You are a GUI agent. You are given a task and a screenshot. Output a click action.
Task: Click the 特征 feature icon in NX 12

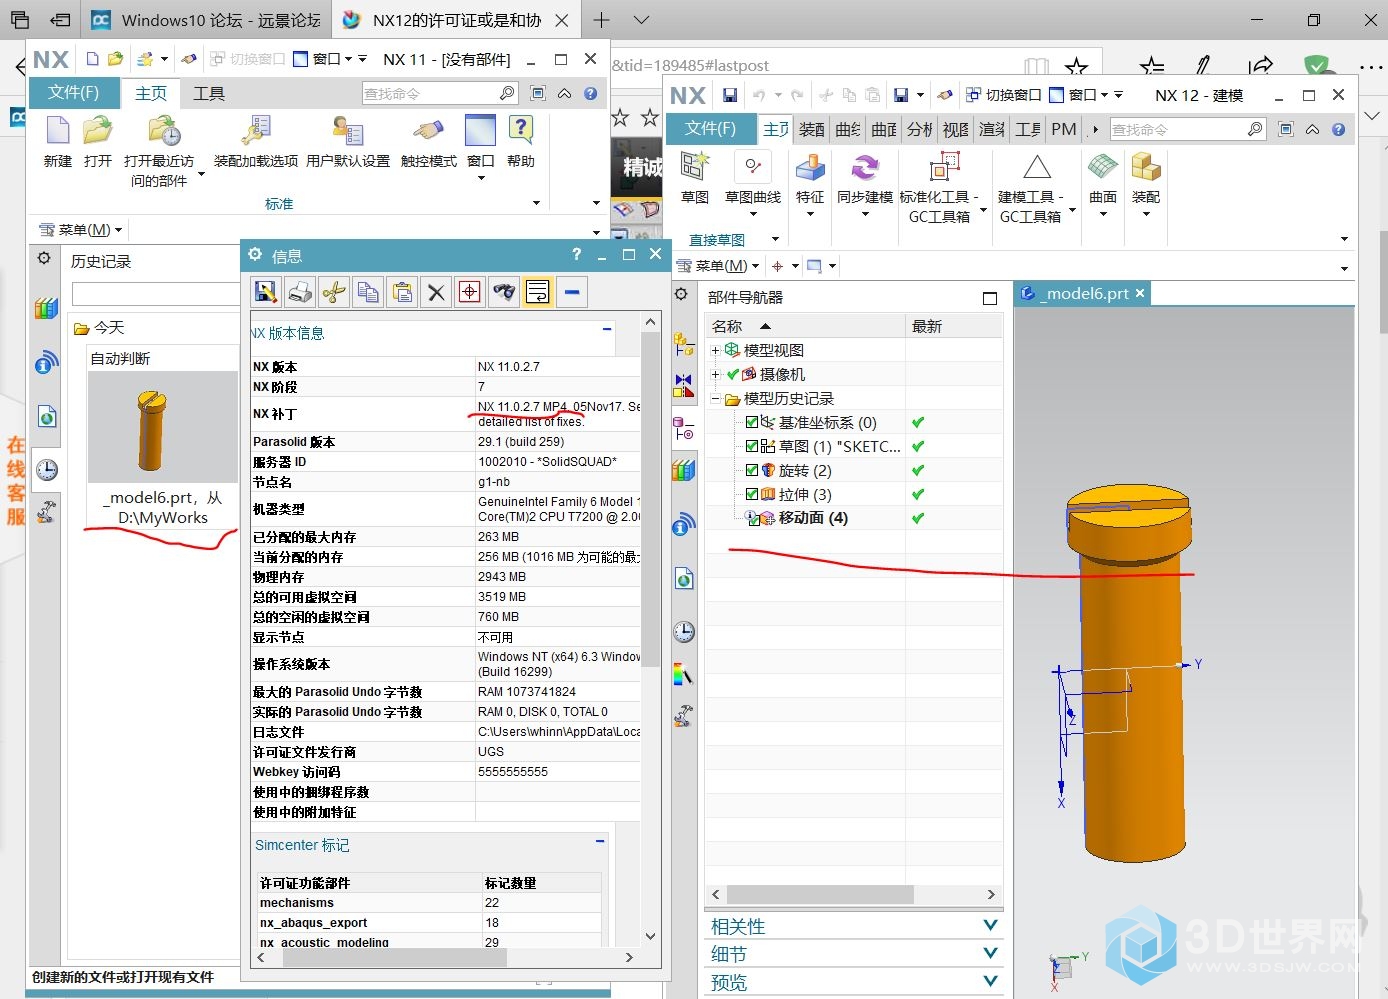click(x=810, y=167)
